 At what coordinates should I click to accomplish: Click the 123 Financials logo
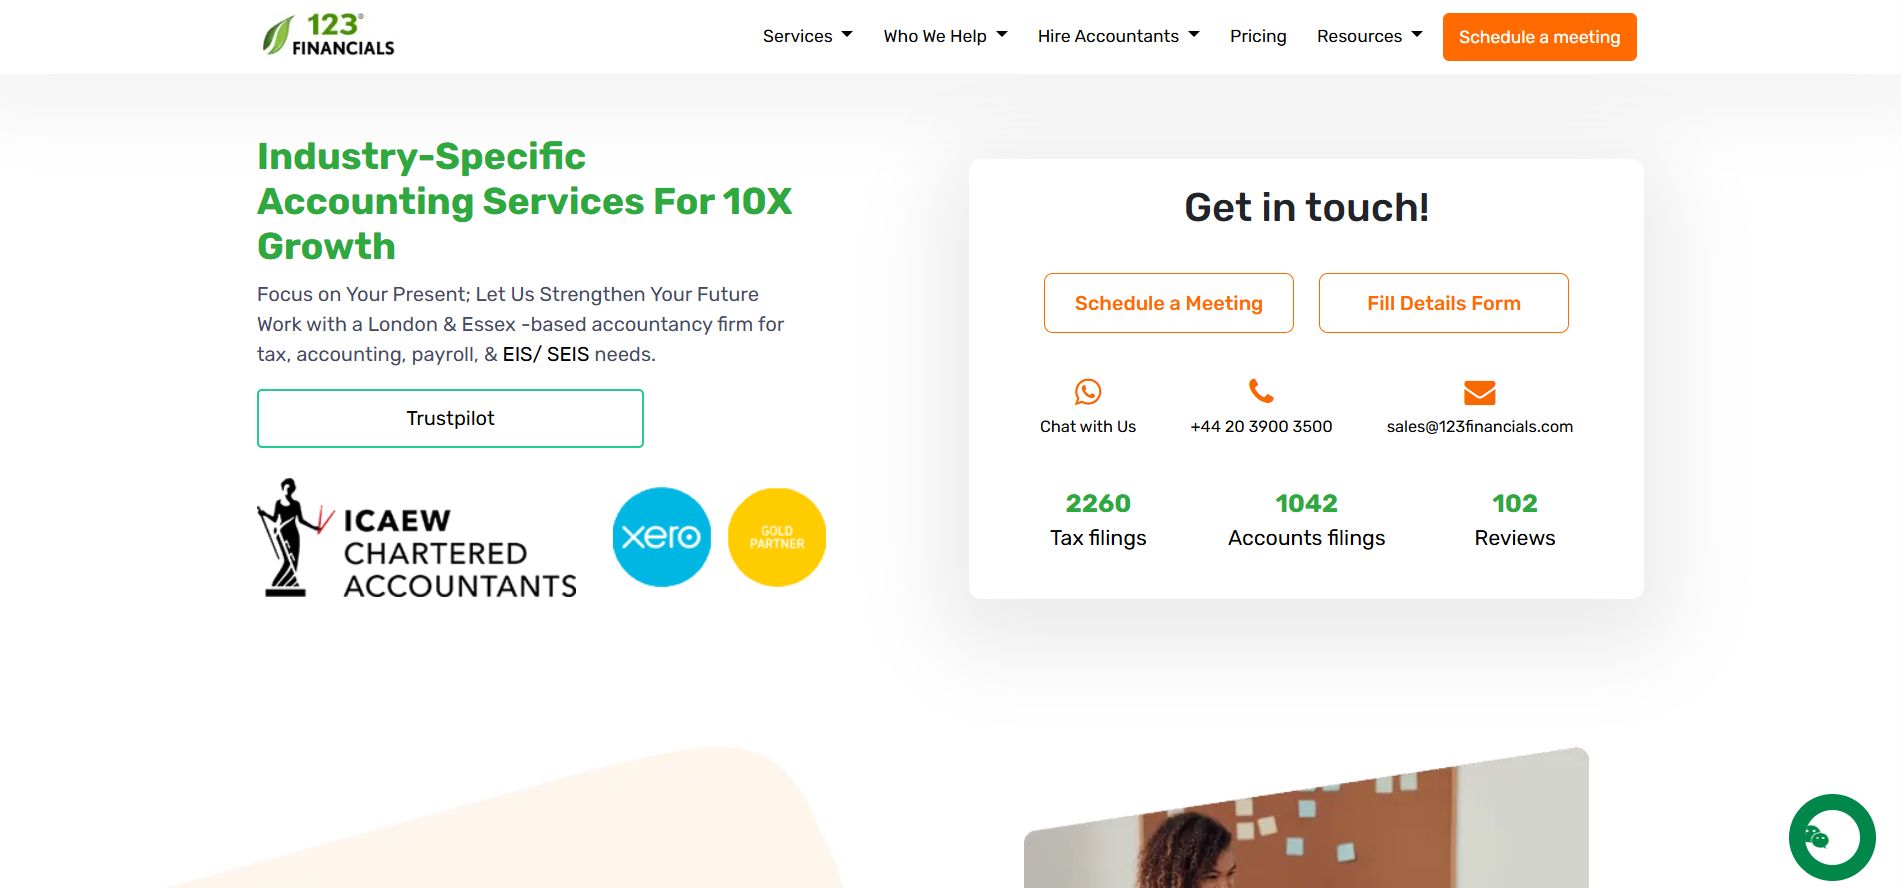point(328,35)
